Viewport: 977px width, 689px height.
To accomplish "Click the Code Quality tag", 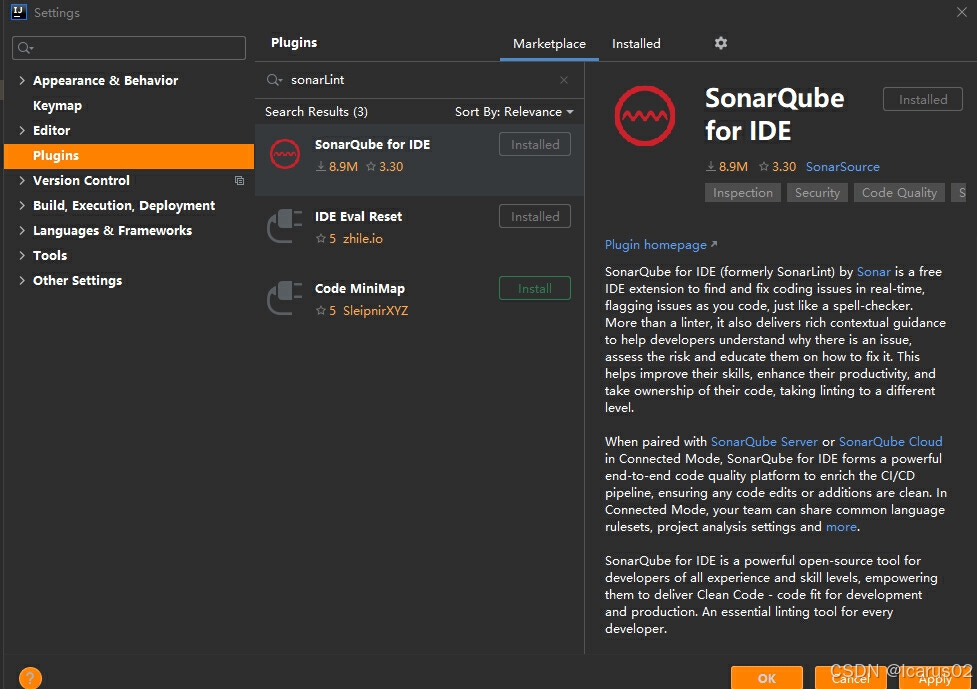I will pyautogui.click(x=899, y=192).
